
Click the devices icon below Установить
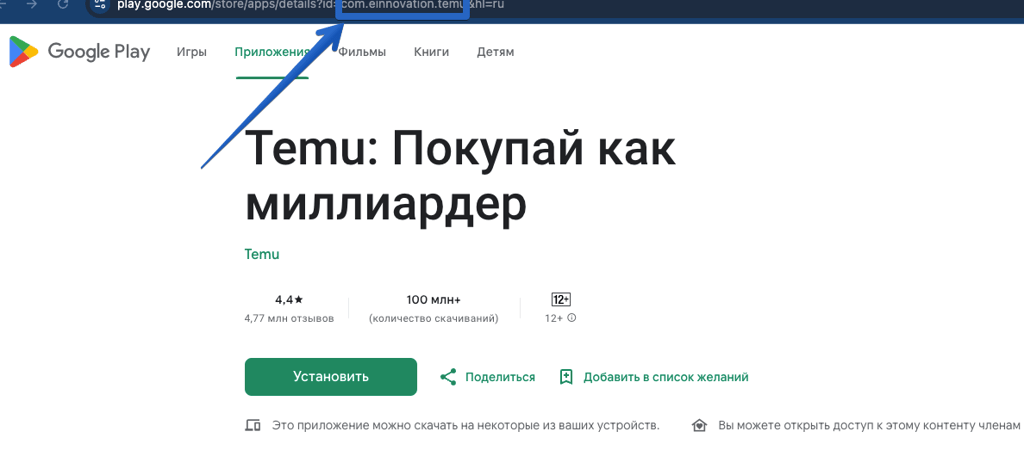253,426
